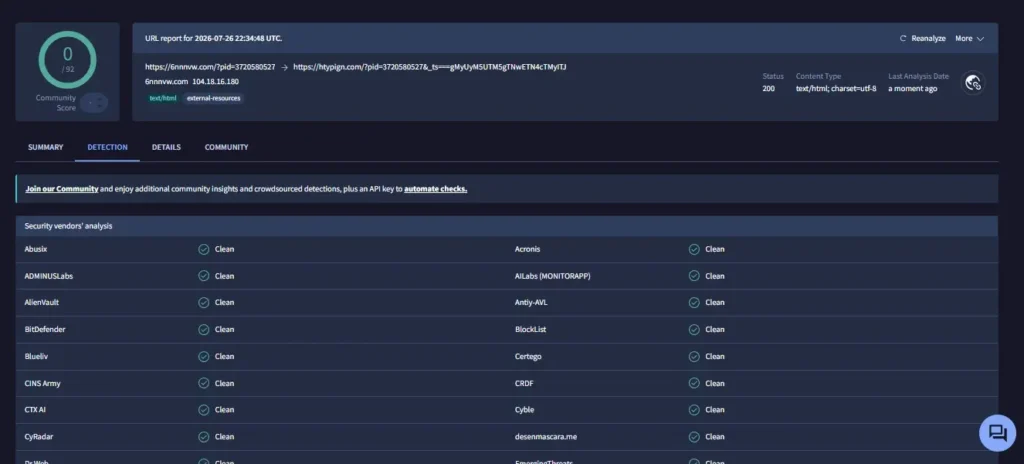Click the ADMINUSLabs vendor name
The height and width of the screenshot is (464, 1024).
pyautogui.click(x=49, y=276)
